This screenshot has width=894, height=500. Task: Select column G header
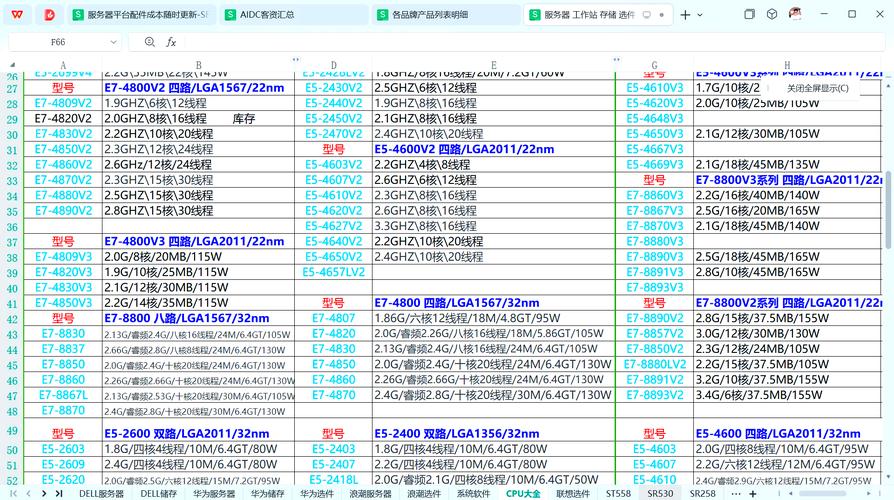click(x=654, y=66)
